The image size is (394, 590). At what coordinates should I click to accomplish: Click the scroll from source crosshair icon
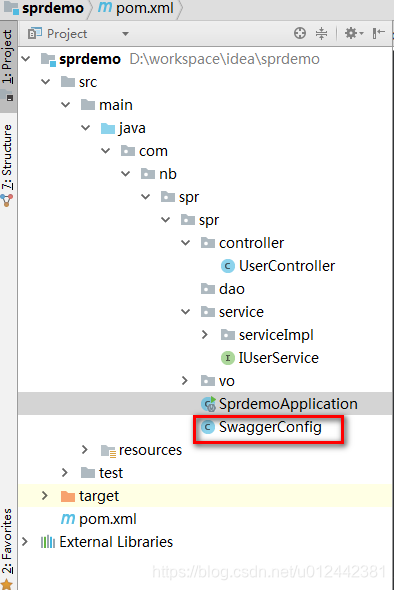pos(300,33)
